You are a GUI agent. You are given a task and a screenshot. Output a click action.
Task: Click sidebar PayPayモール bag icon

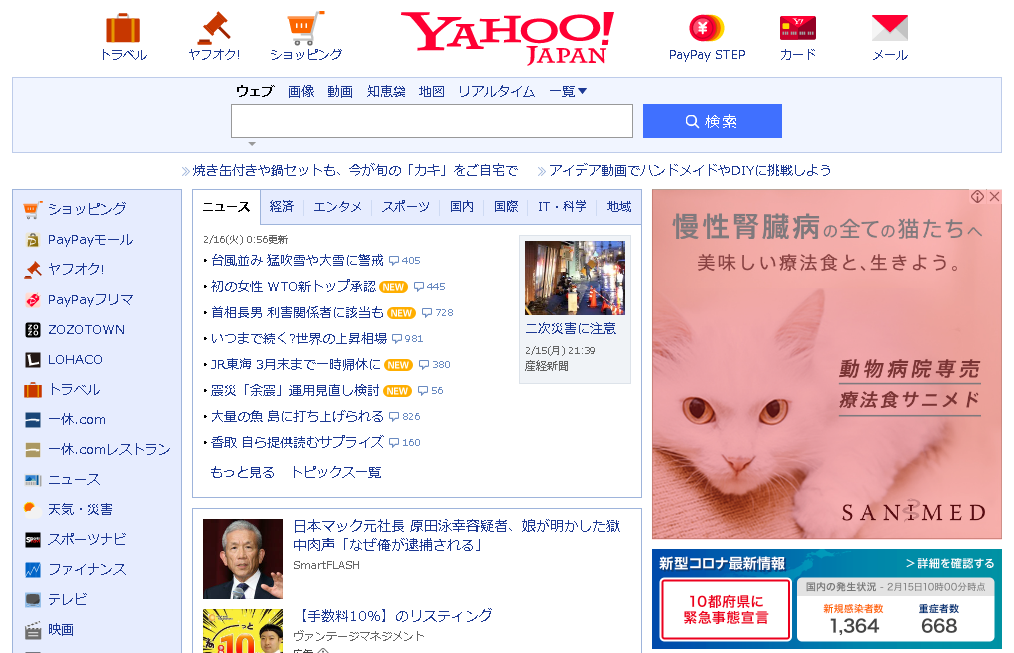32,240
